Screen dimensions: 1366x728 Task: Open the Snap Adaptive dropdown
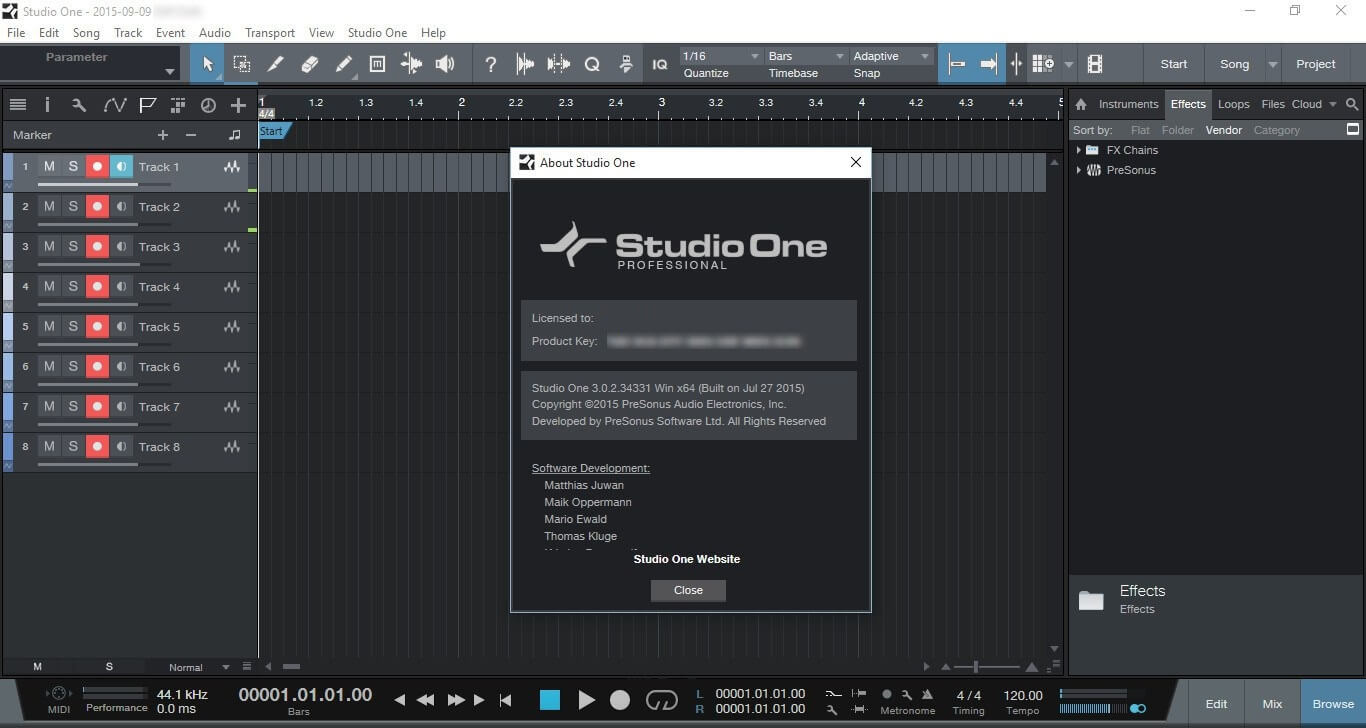pos(892,56)
